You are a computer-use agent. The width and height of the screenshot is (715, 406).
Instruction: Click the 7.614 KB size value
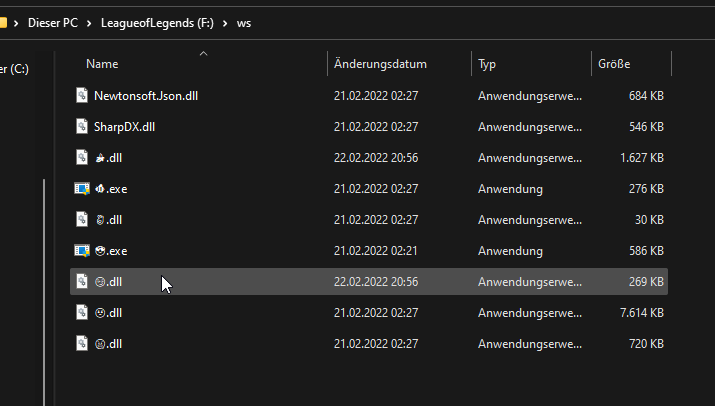pyautogui.click(x=642, y=313)
